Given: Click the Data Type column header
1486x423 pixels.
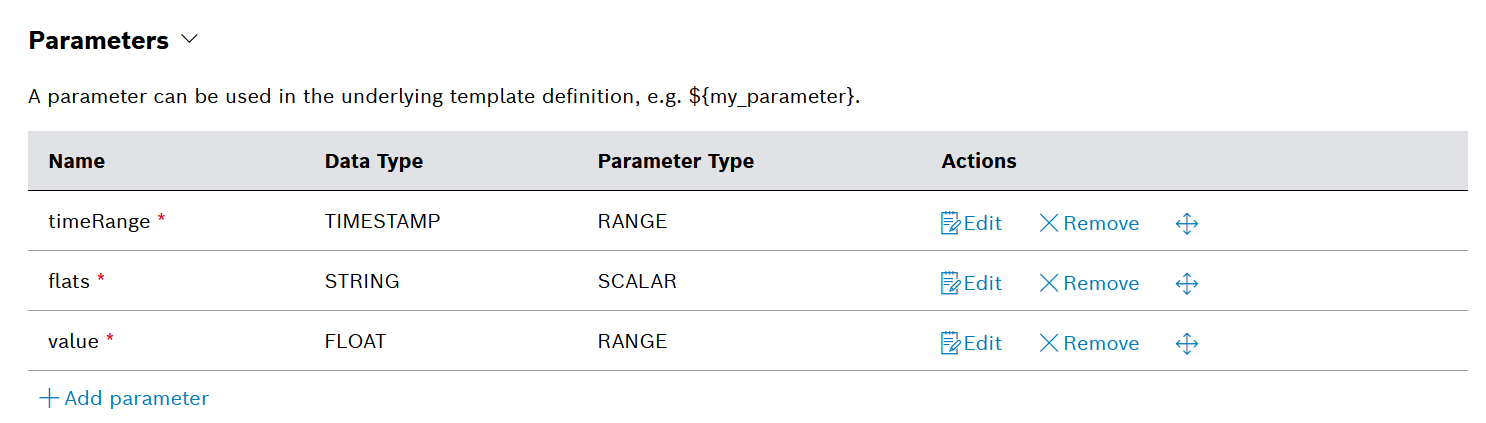Looking at the screenshot, I should 373,161.
